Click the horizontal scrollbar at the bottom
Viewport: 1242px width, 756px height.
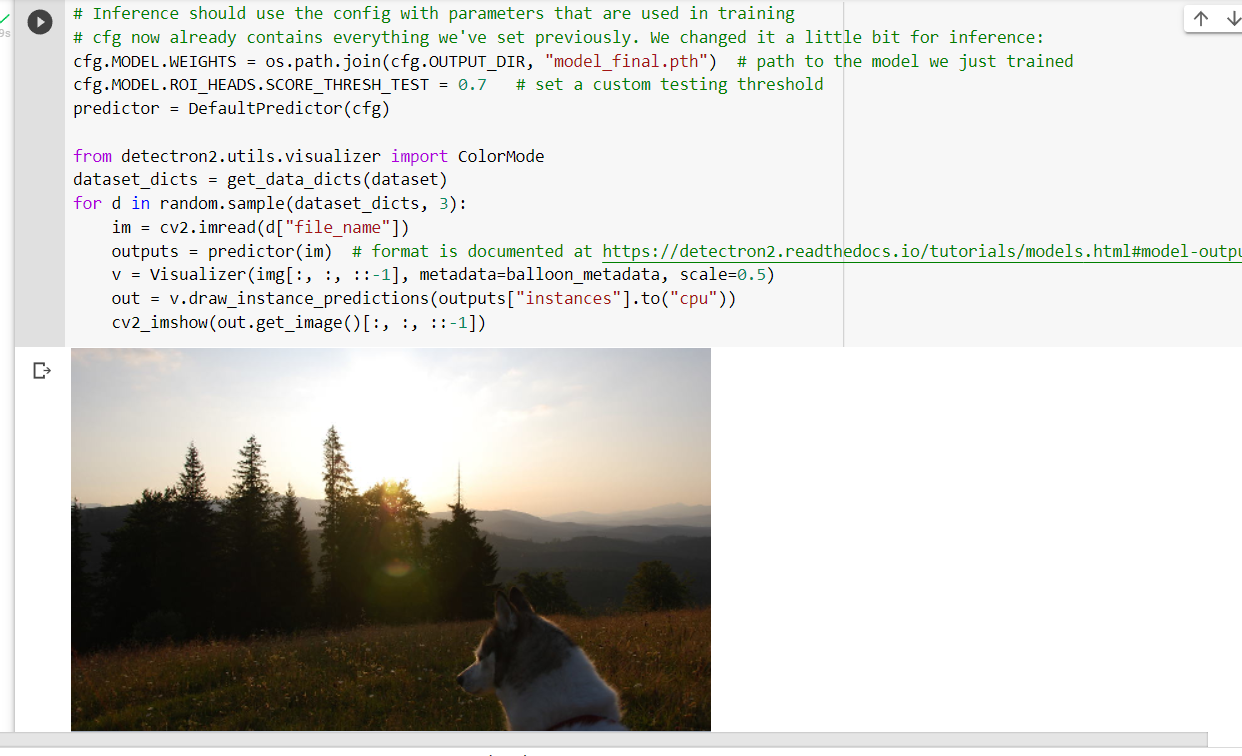tap(604, 739)
